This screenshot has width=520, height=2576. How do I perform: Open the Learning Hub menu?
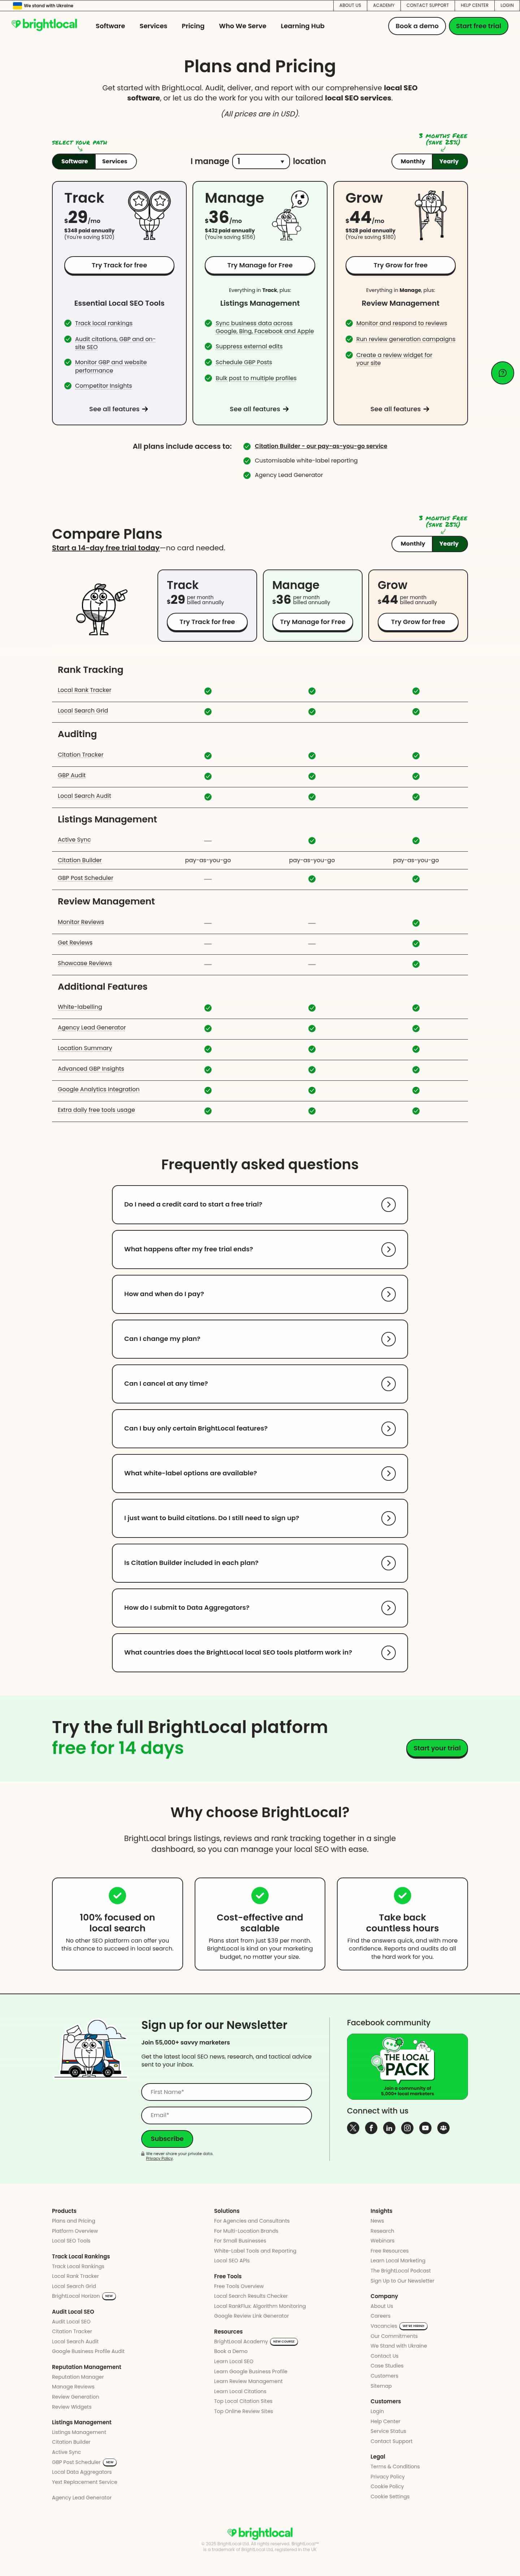[x=302, y=26]
